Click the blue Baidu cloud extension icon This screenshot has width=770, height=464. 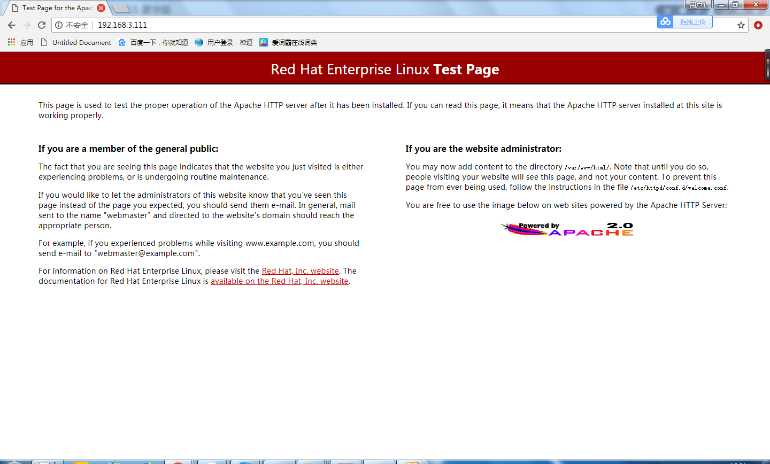tap(665, 22)
